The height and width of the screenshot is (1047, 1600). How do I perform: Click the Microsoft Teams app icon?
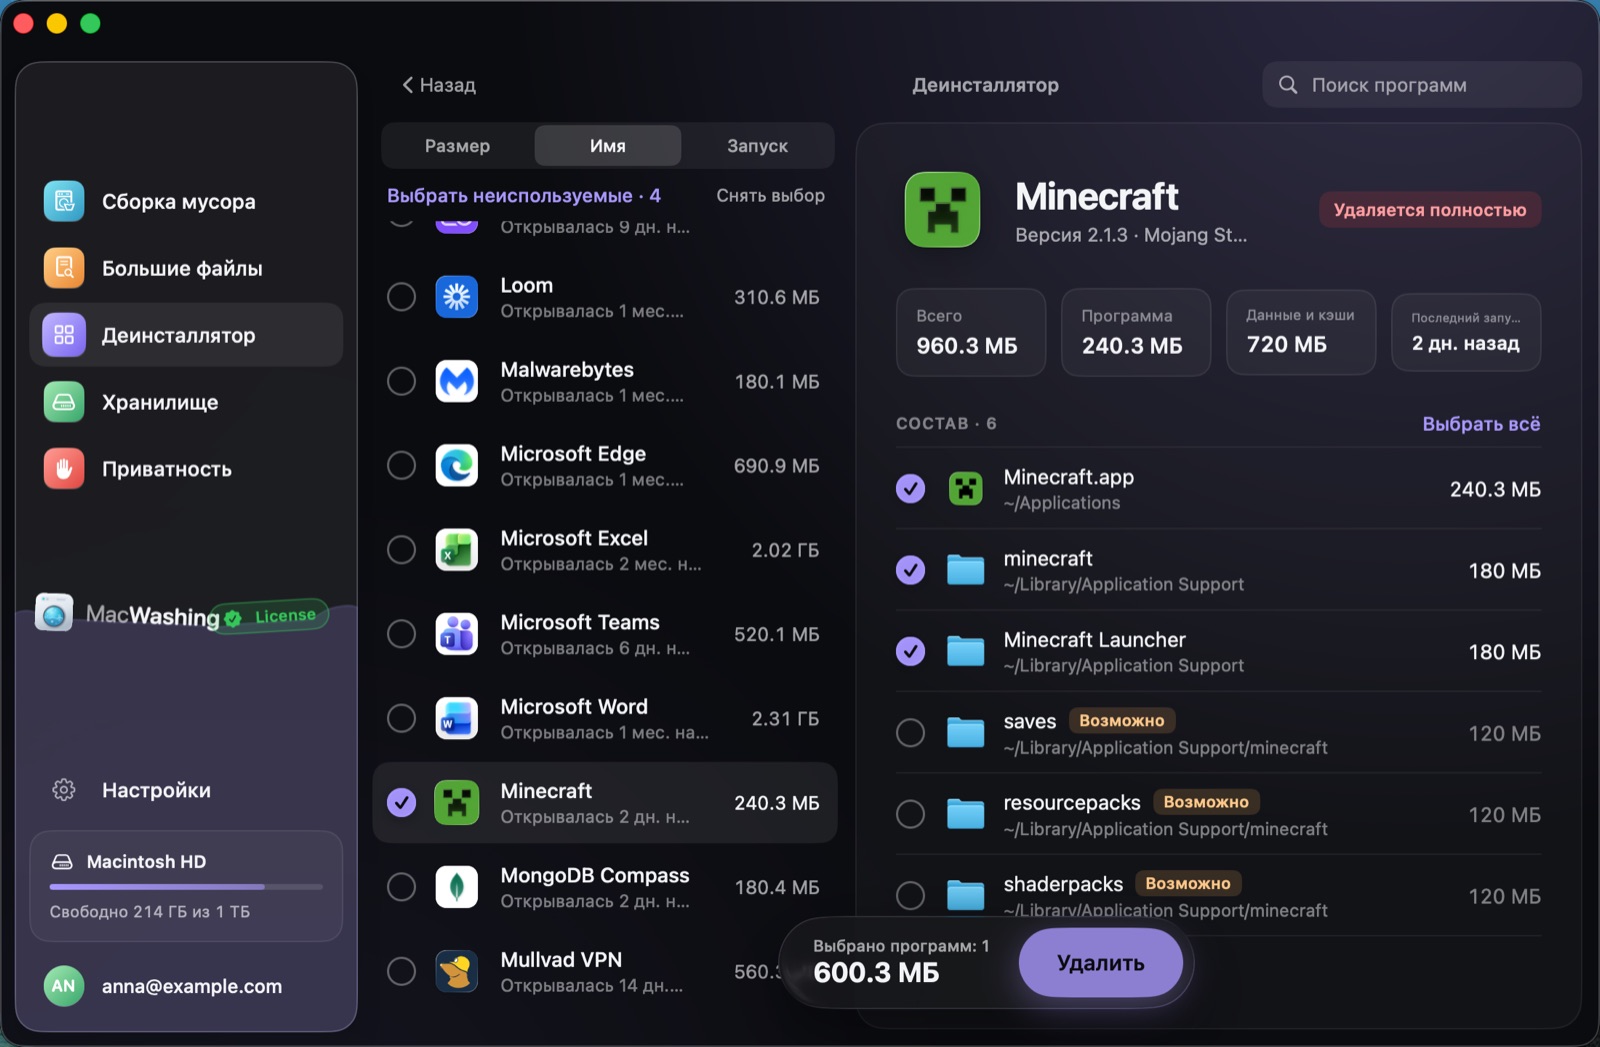coord(457,634)
